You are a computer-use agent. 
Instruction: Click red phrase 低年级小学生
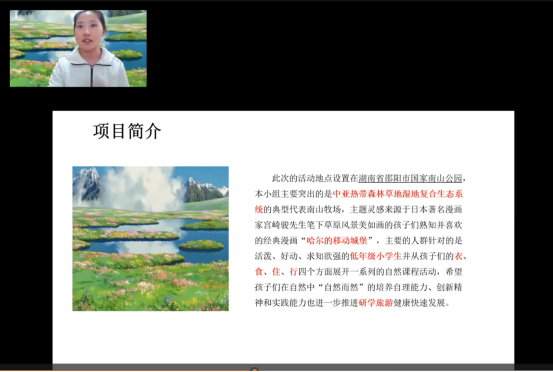point(376,256)
